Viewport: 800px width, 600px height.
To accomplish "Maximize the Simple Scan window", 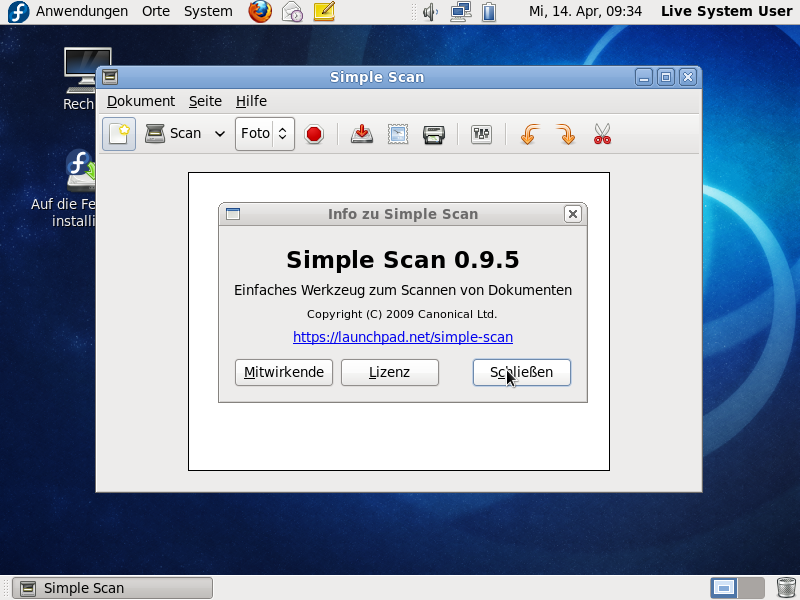I will pos(666,77).
